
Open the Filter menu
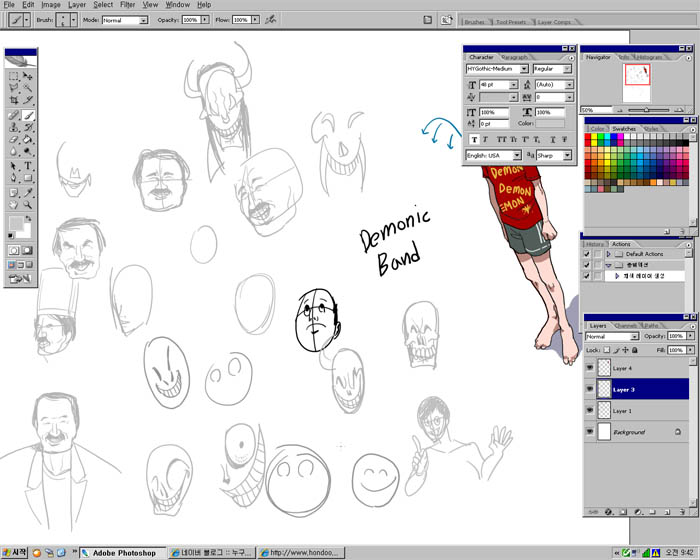[127, 4]
